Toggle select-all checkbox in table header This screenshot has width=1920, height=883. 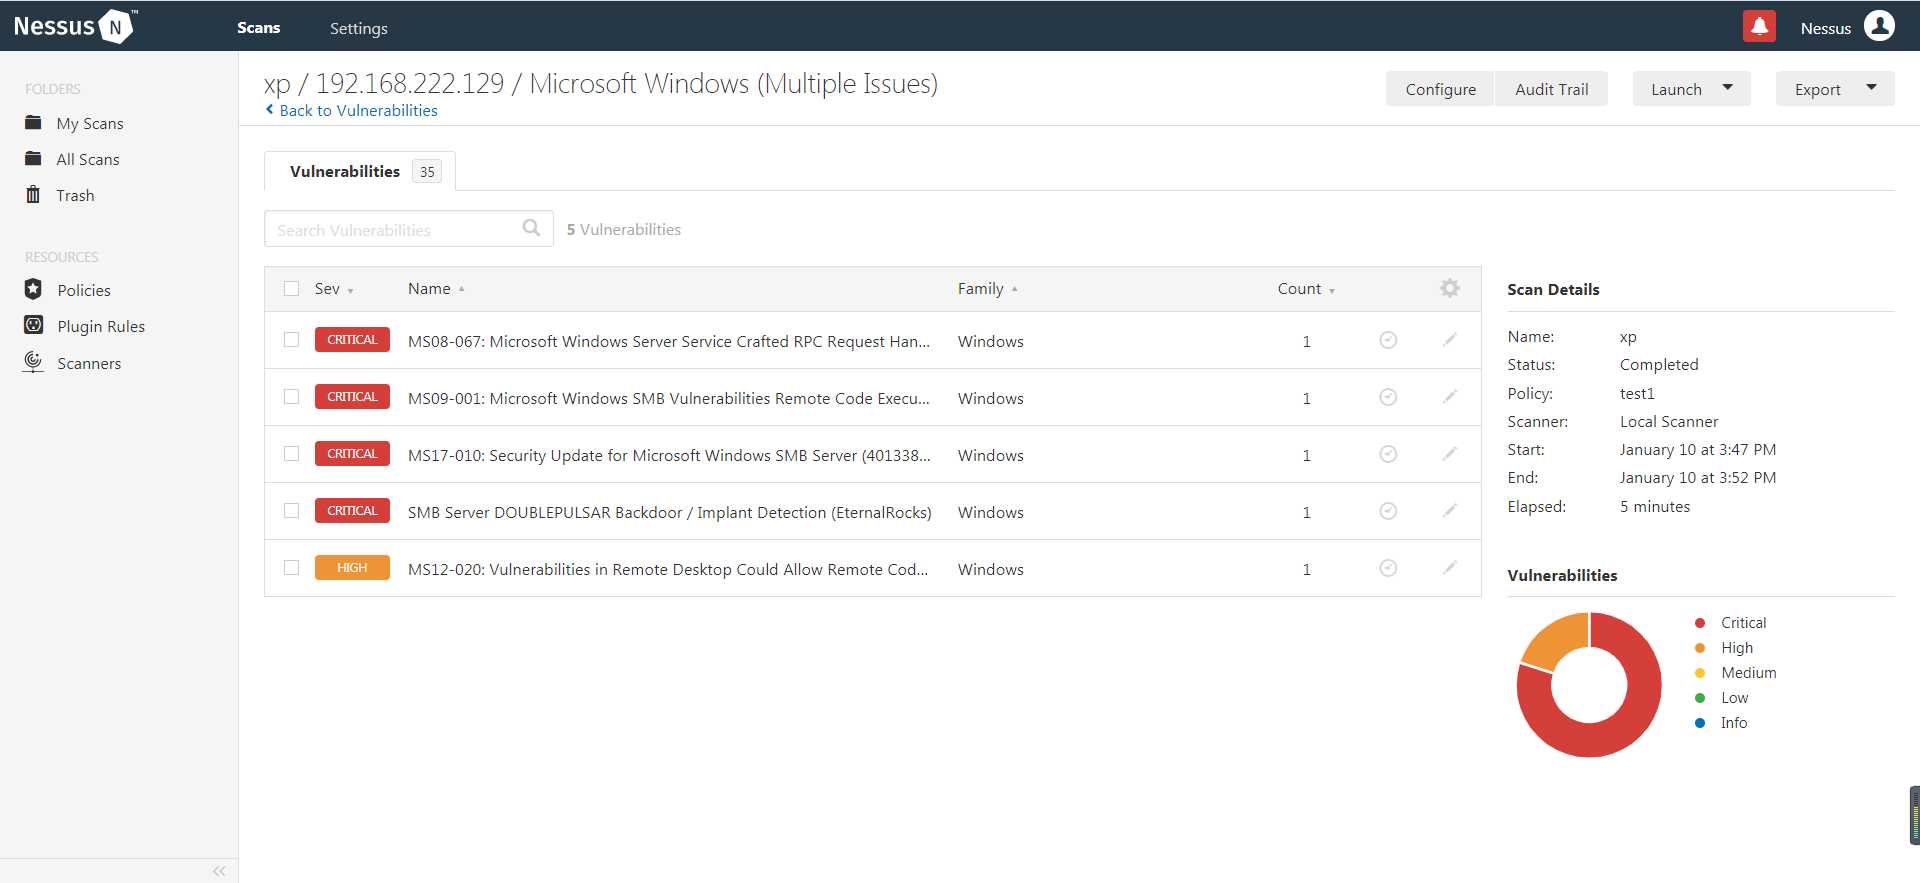coord(292,289)
